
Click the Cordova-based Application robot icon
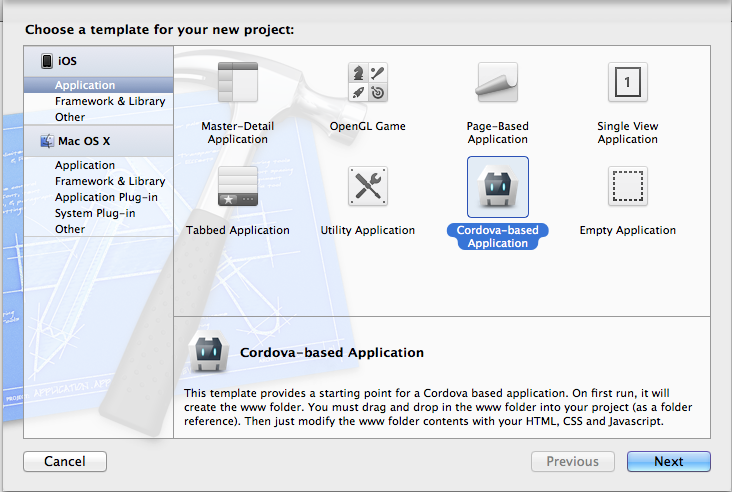[x=498, y=187]
